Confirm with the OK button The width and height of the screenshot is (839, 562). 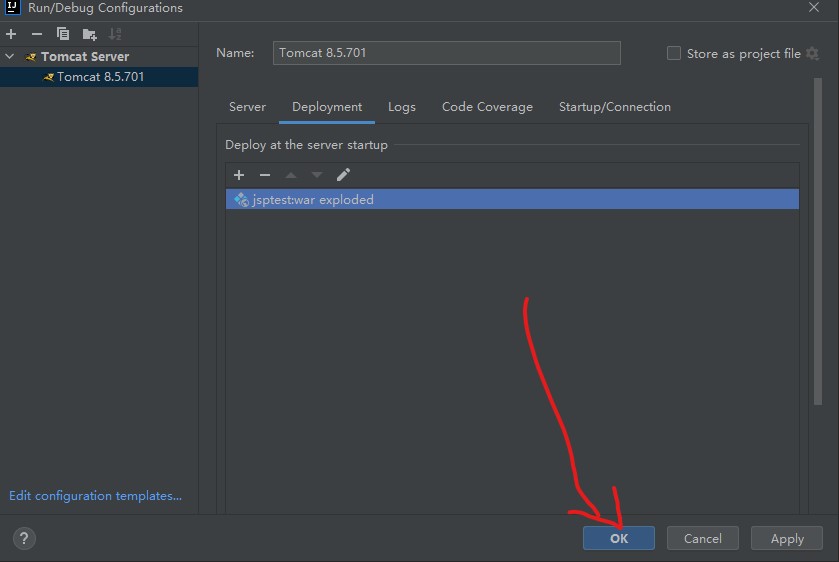point(619,538)
